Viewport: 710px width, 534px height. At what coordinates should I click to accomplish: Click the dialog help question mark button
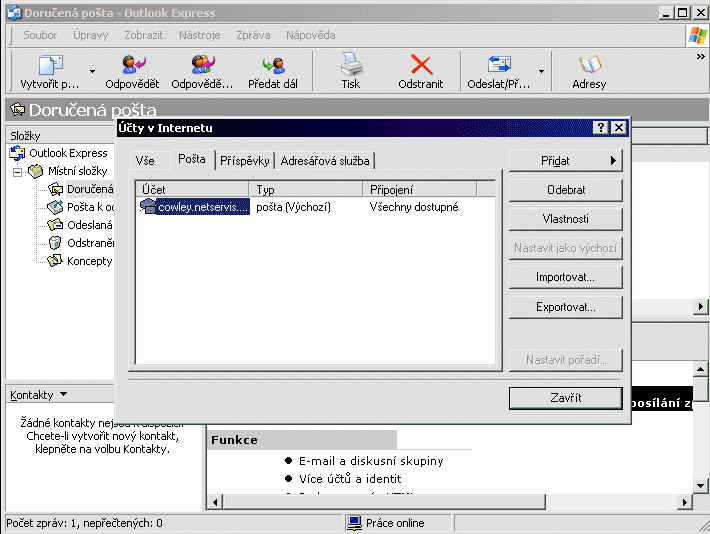coord(600,128)
